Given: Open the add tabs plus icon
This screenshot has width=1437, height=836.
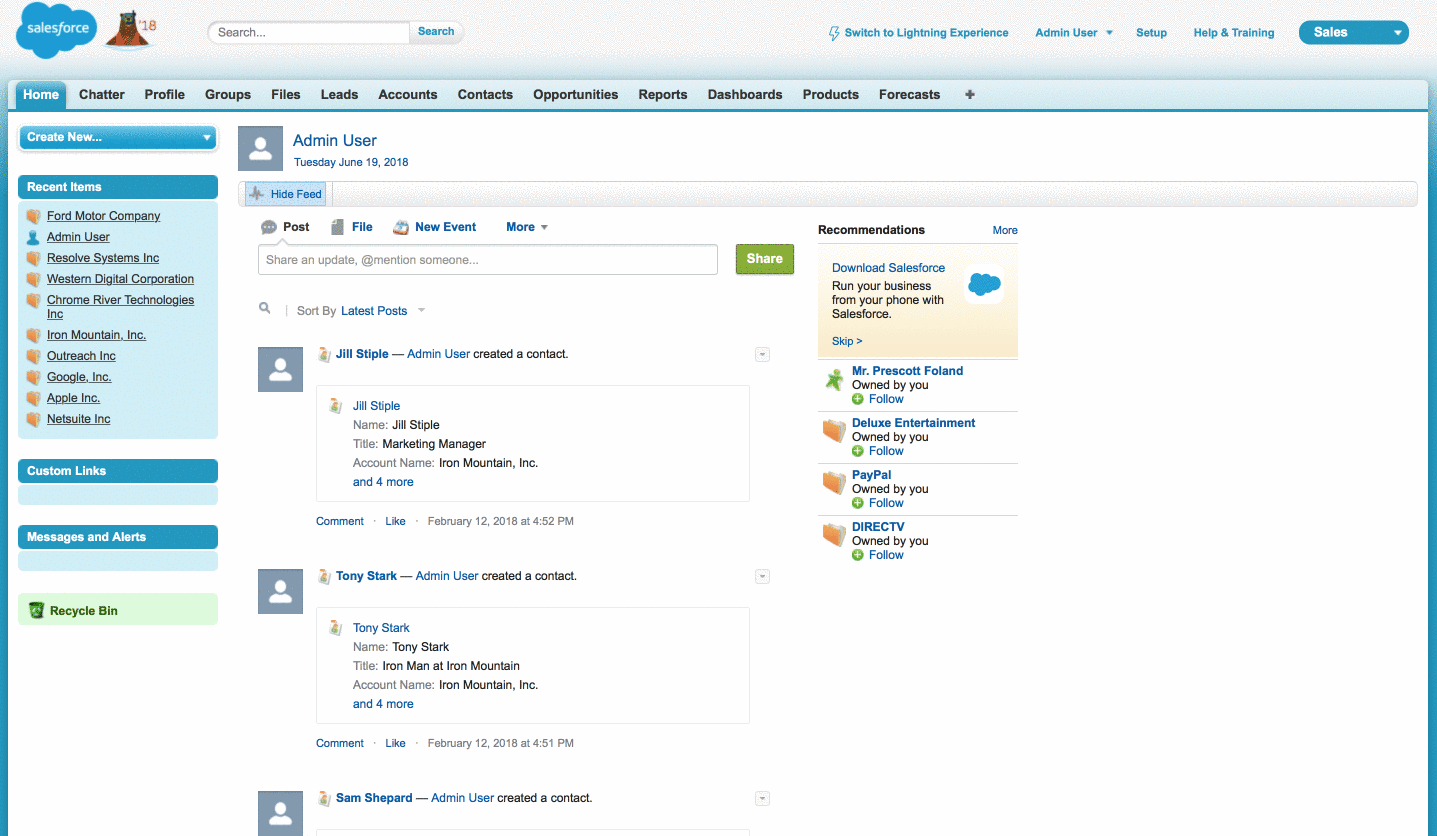Looking at the screenshot, I should (x=969, y=95).
